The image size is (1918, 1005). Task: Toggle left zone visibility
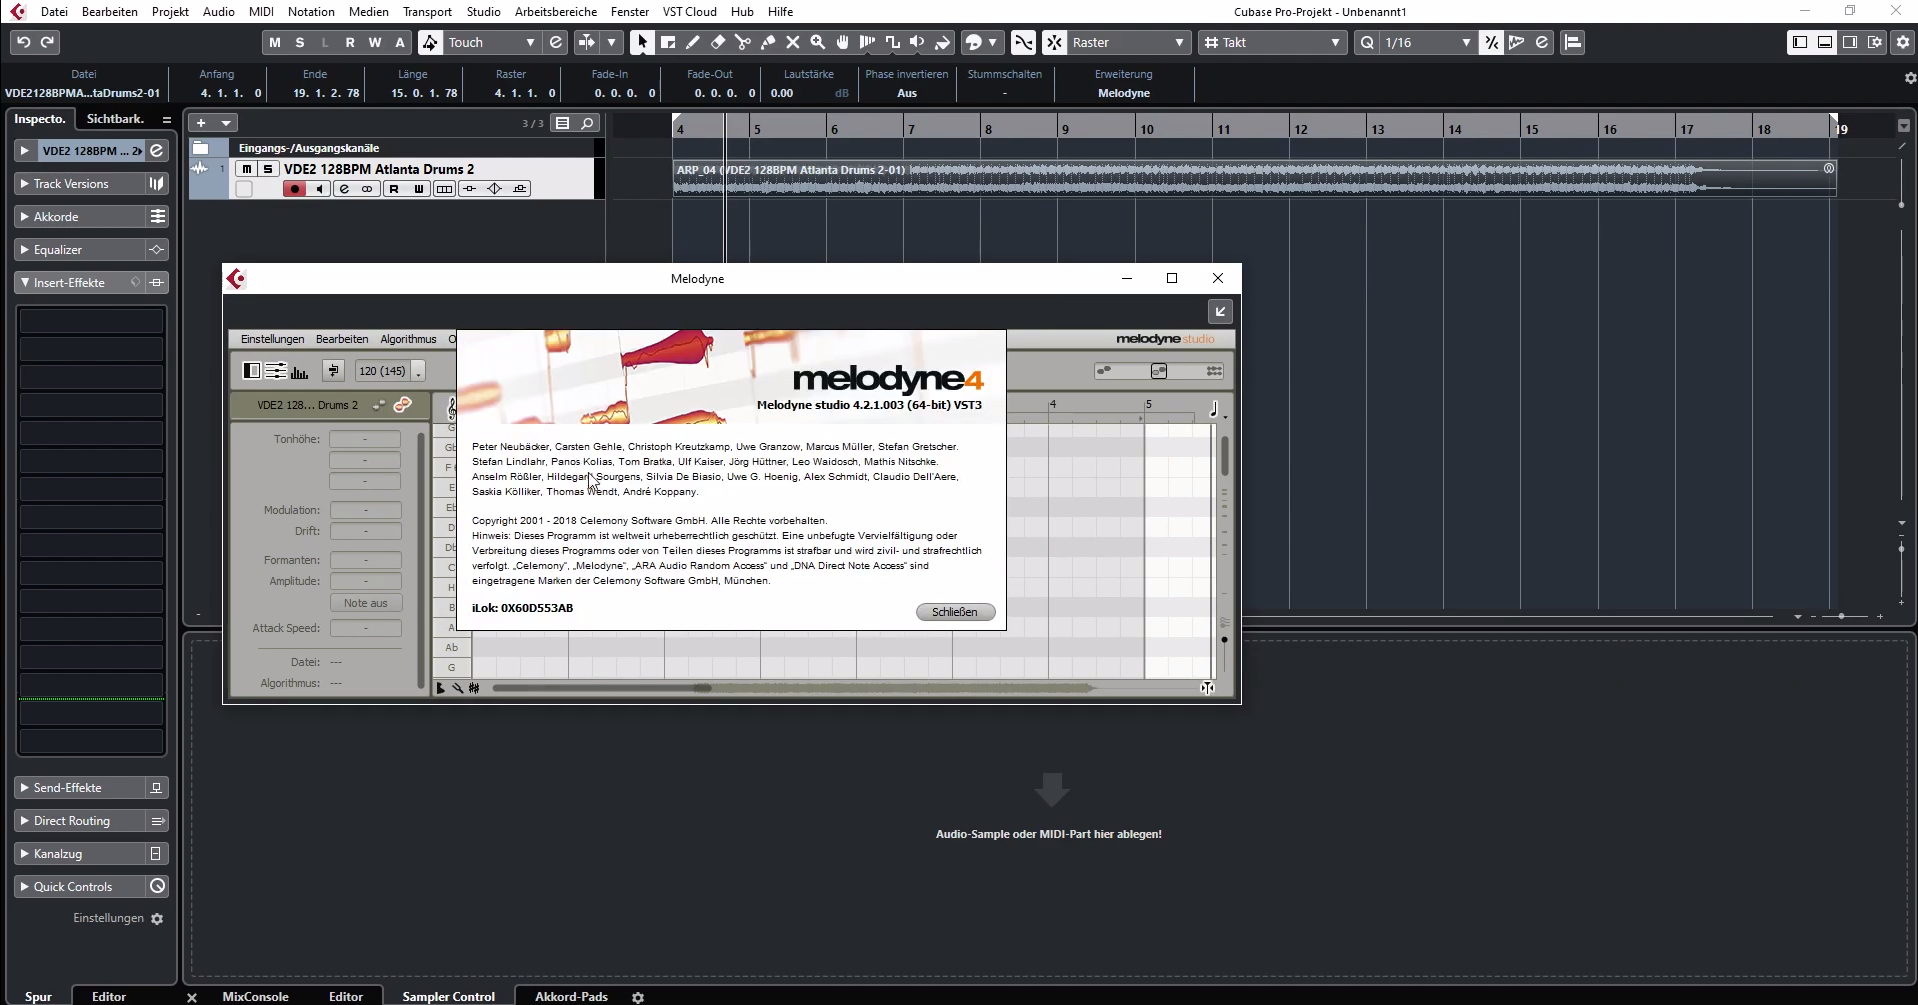[x=1799, y=42]
